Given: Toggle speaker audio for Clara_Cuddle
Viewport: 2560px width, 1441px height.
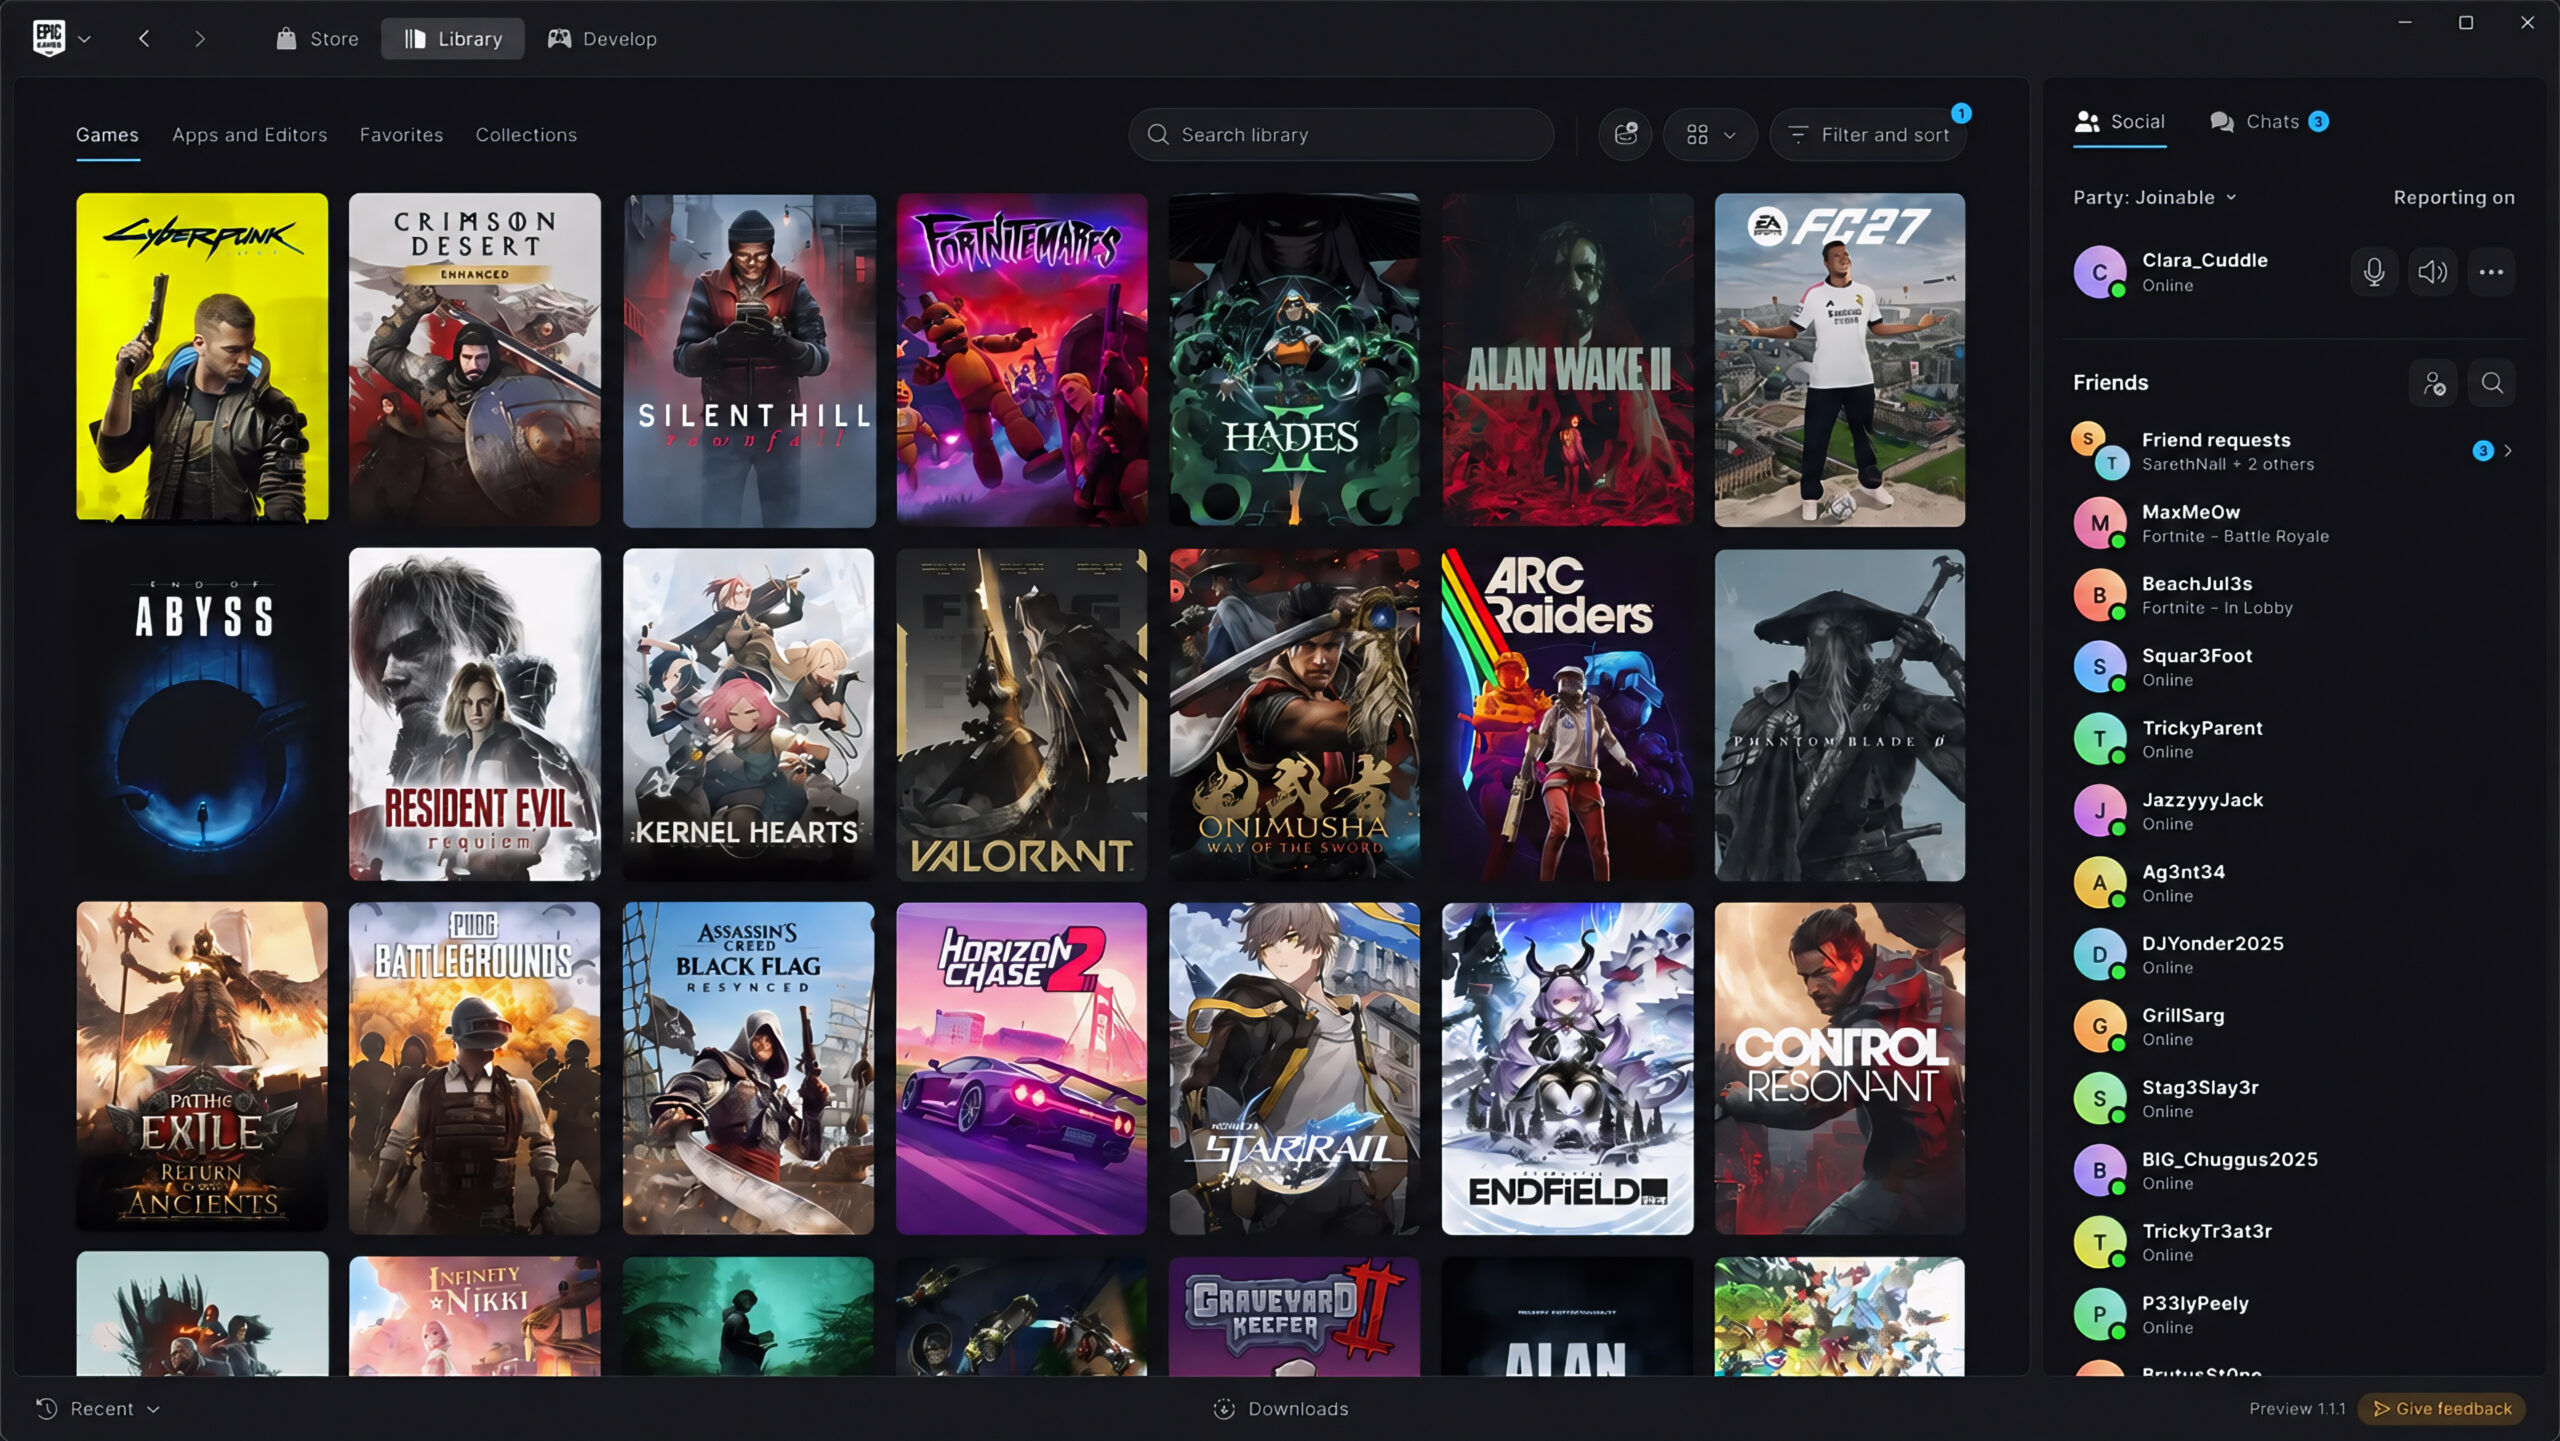Looking at the screenshot, I should click(x=2432, y=272).
